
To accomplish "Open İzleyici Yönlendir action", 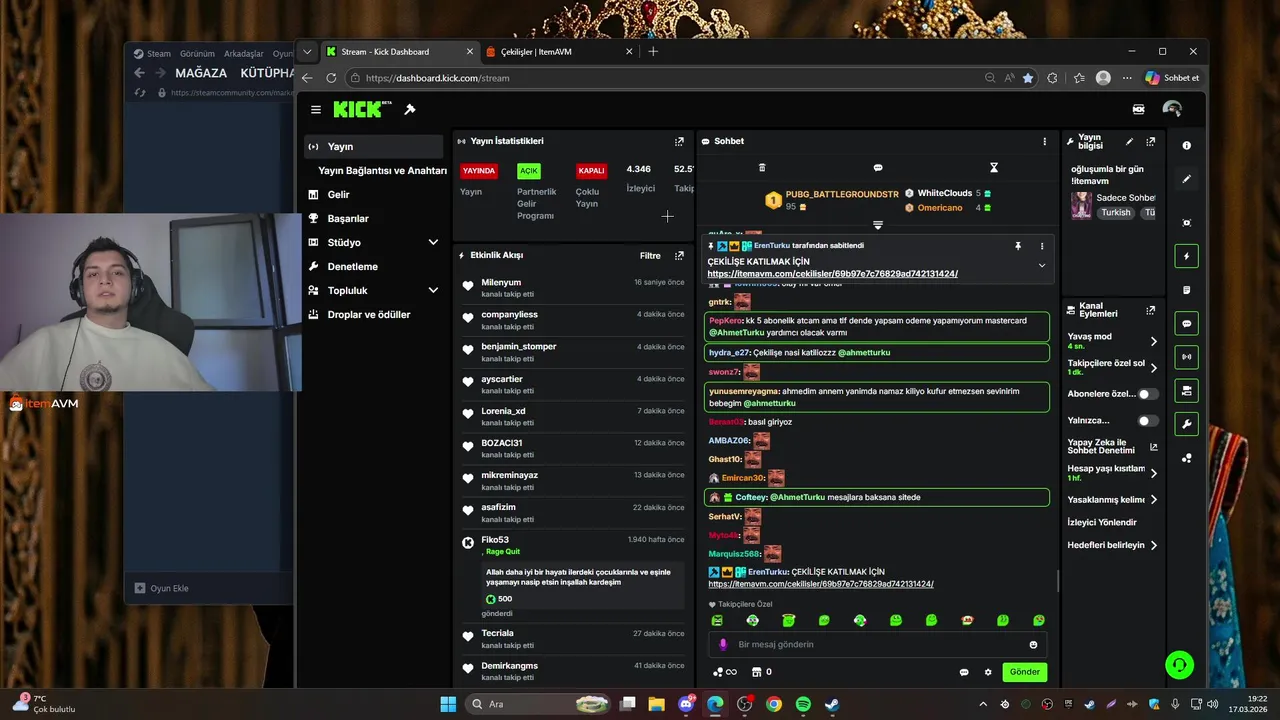I will click(x=1102, y=522).
